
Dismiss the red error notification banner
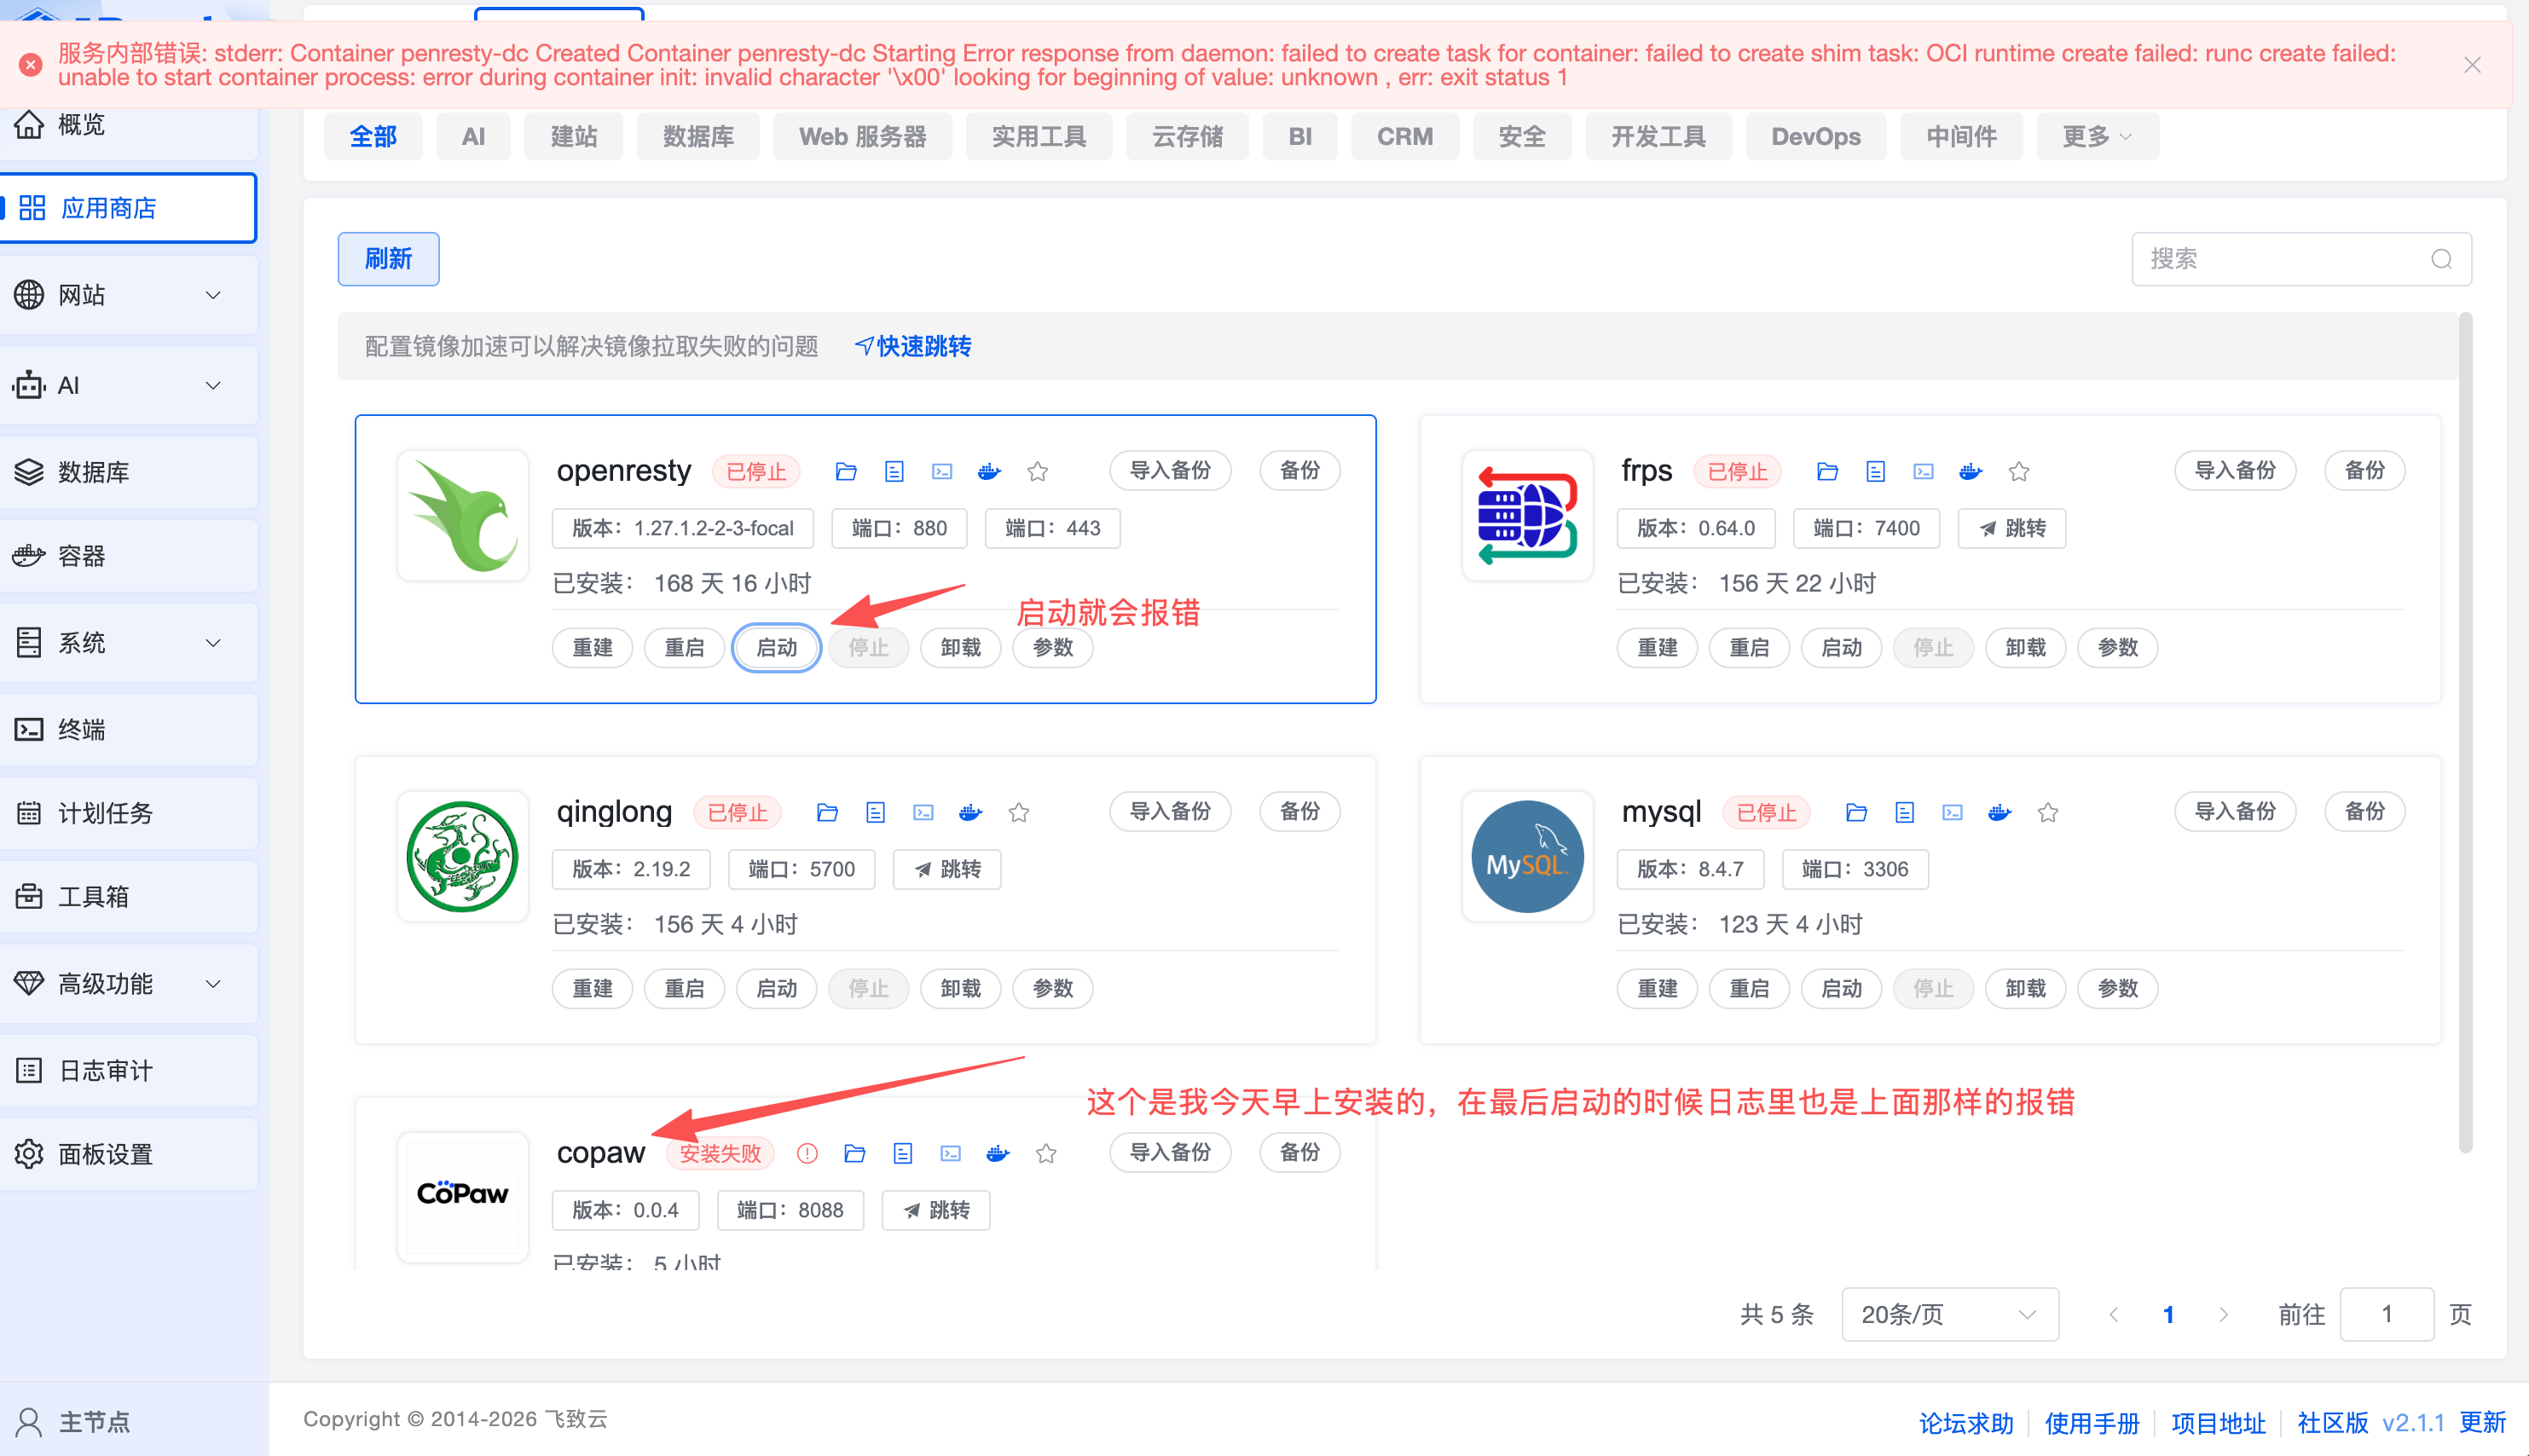point(2472,65)
